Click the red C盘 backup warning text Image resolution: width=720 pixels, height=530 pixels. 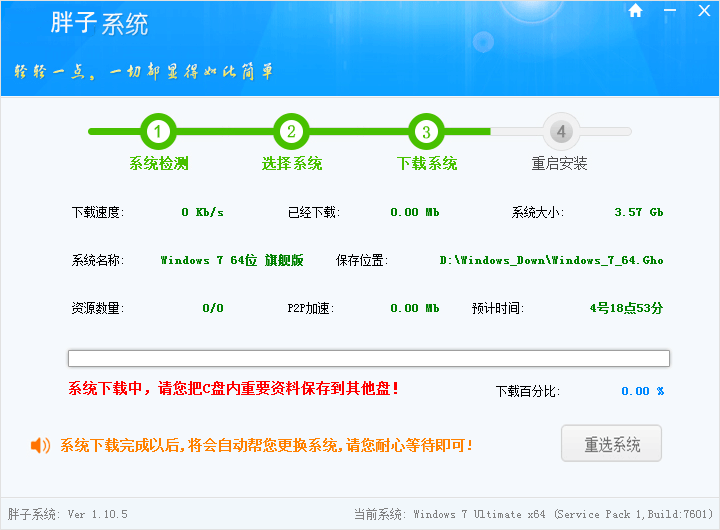point(234,388)
